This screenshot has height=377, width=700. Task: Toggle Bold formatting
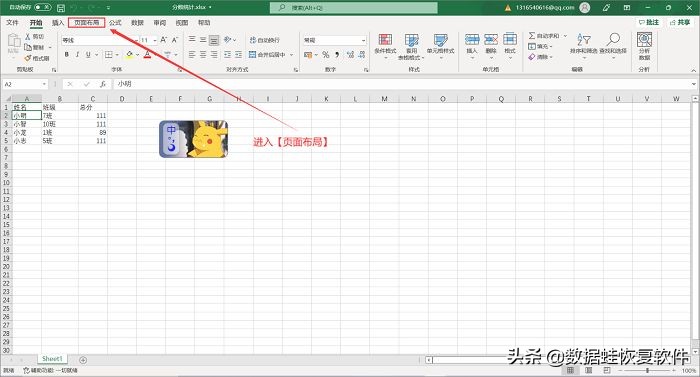pyautogui.click(x=67, y=54)
